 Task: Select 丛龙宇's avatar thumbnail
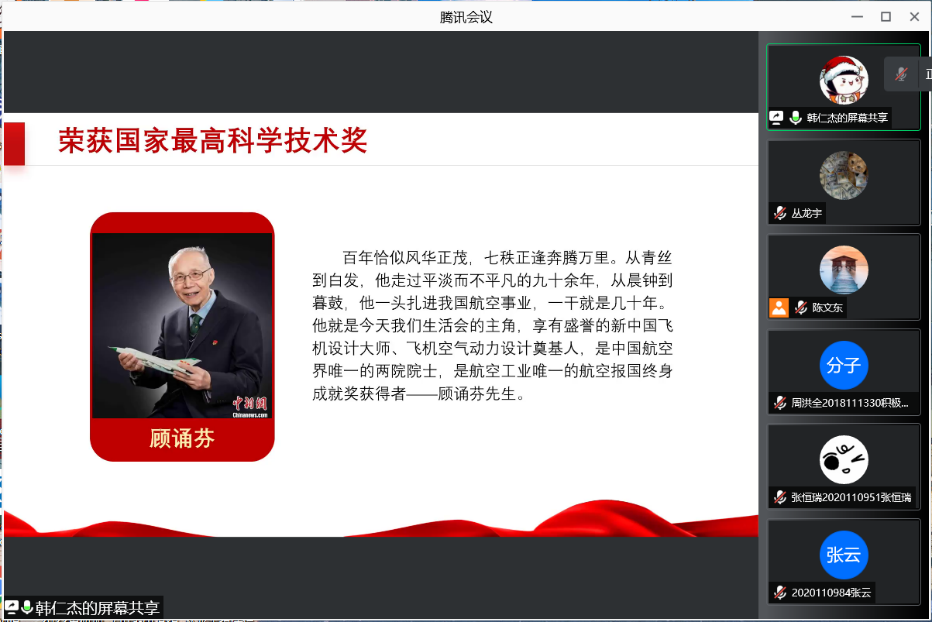coord(843,175)
